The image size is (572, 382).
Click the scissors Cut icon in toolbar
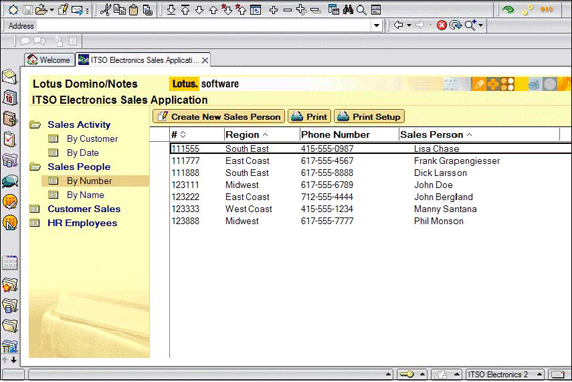(x=105, y=9)
